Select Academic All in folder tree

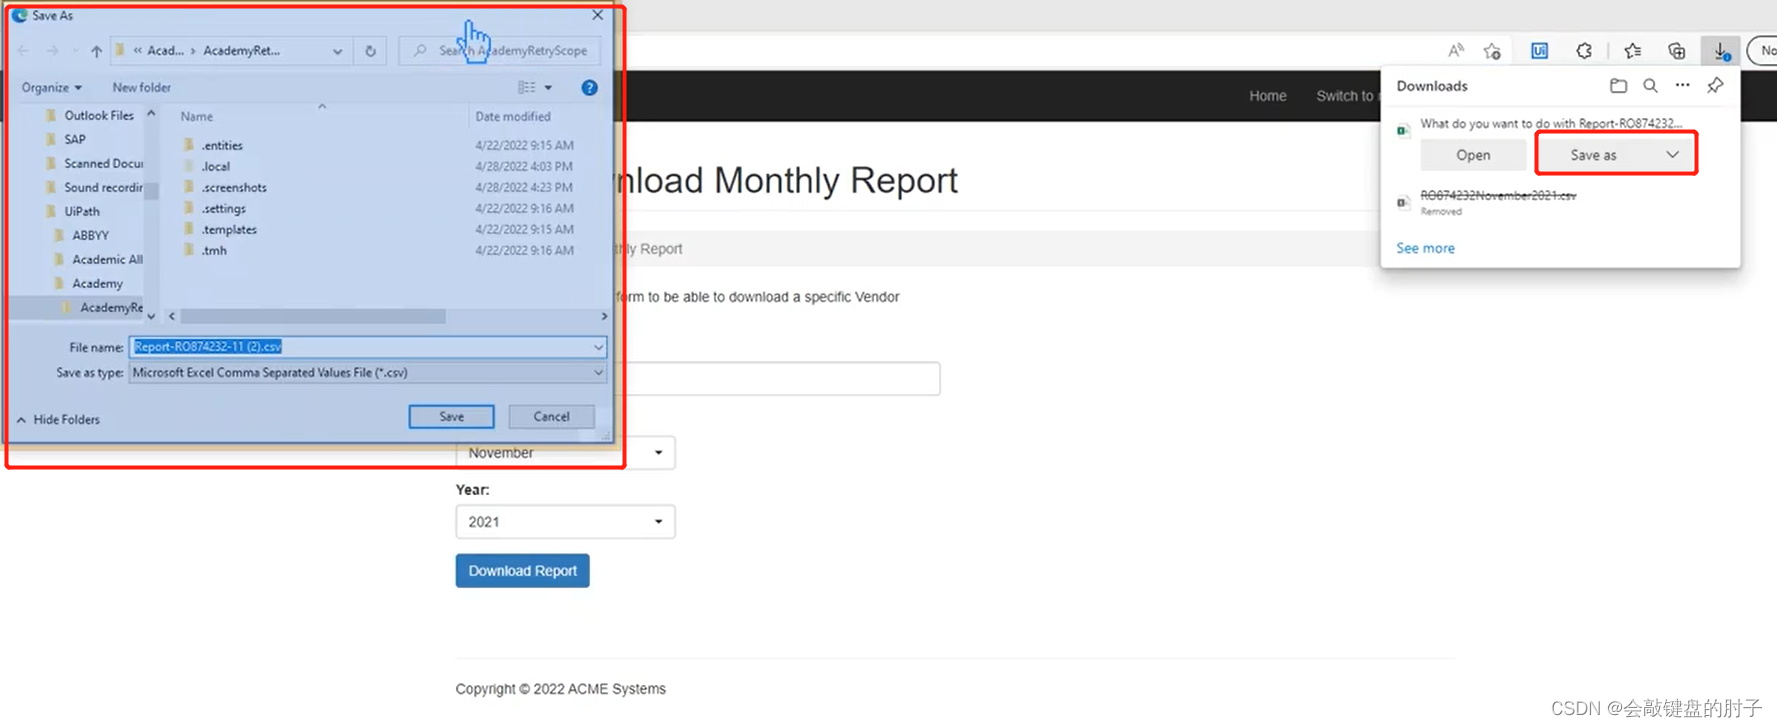(x=107, y=260)
